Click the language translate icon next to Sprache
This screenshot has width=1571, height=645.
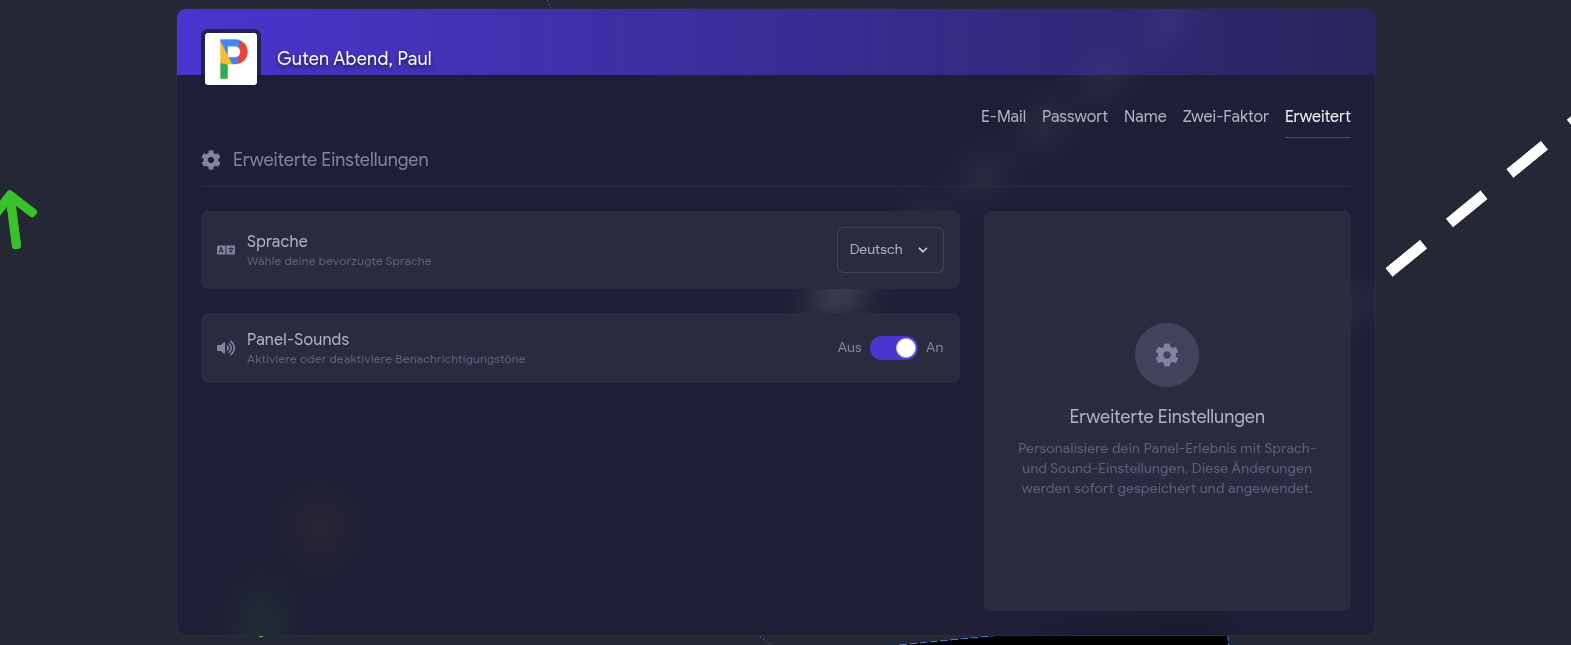[x=226, y=250]
